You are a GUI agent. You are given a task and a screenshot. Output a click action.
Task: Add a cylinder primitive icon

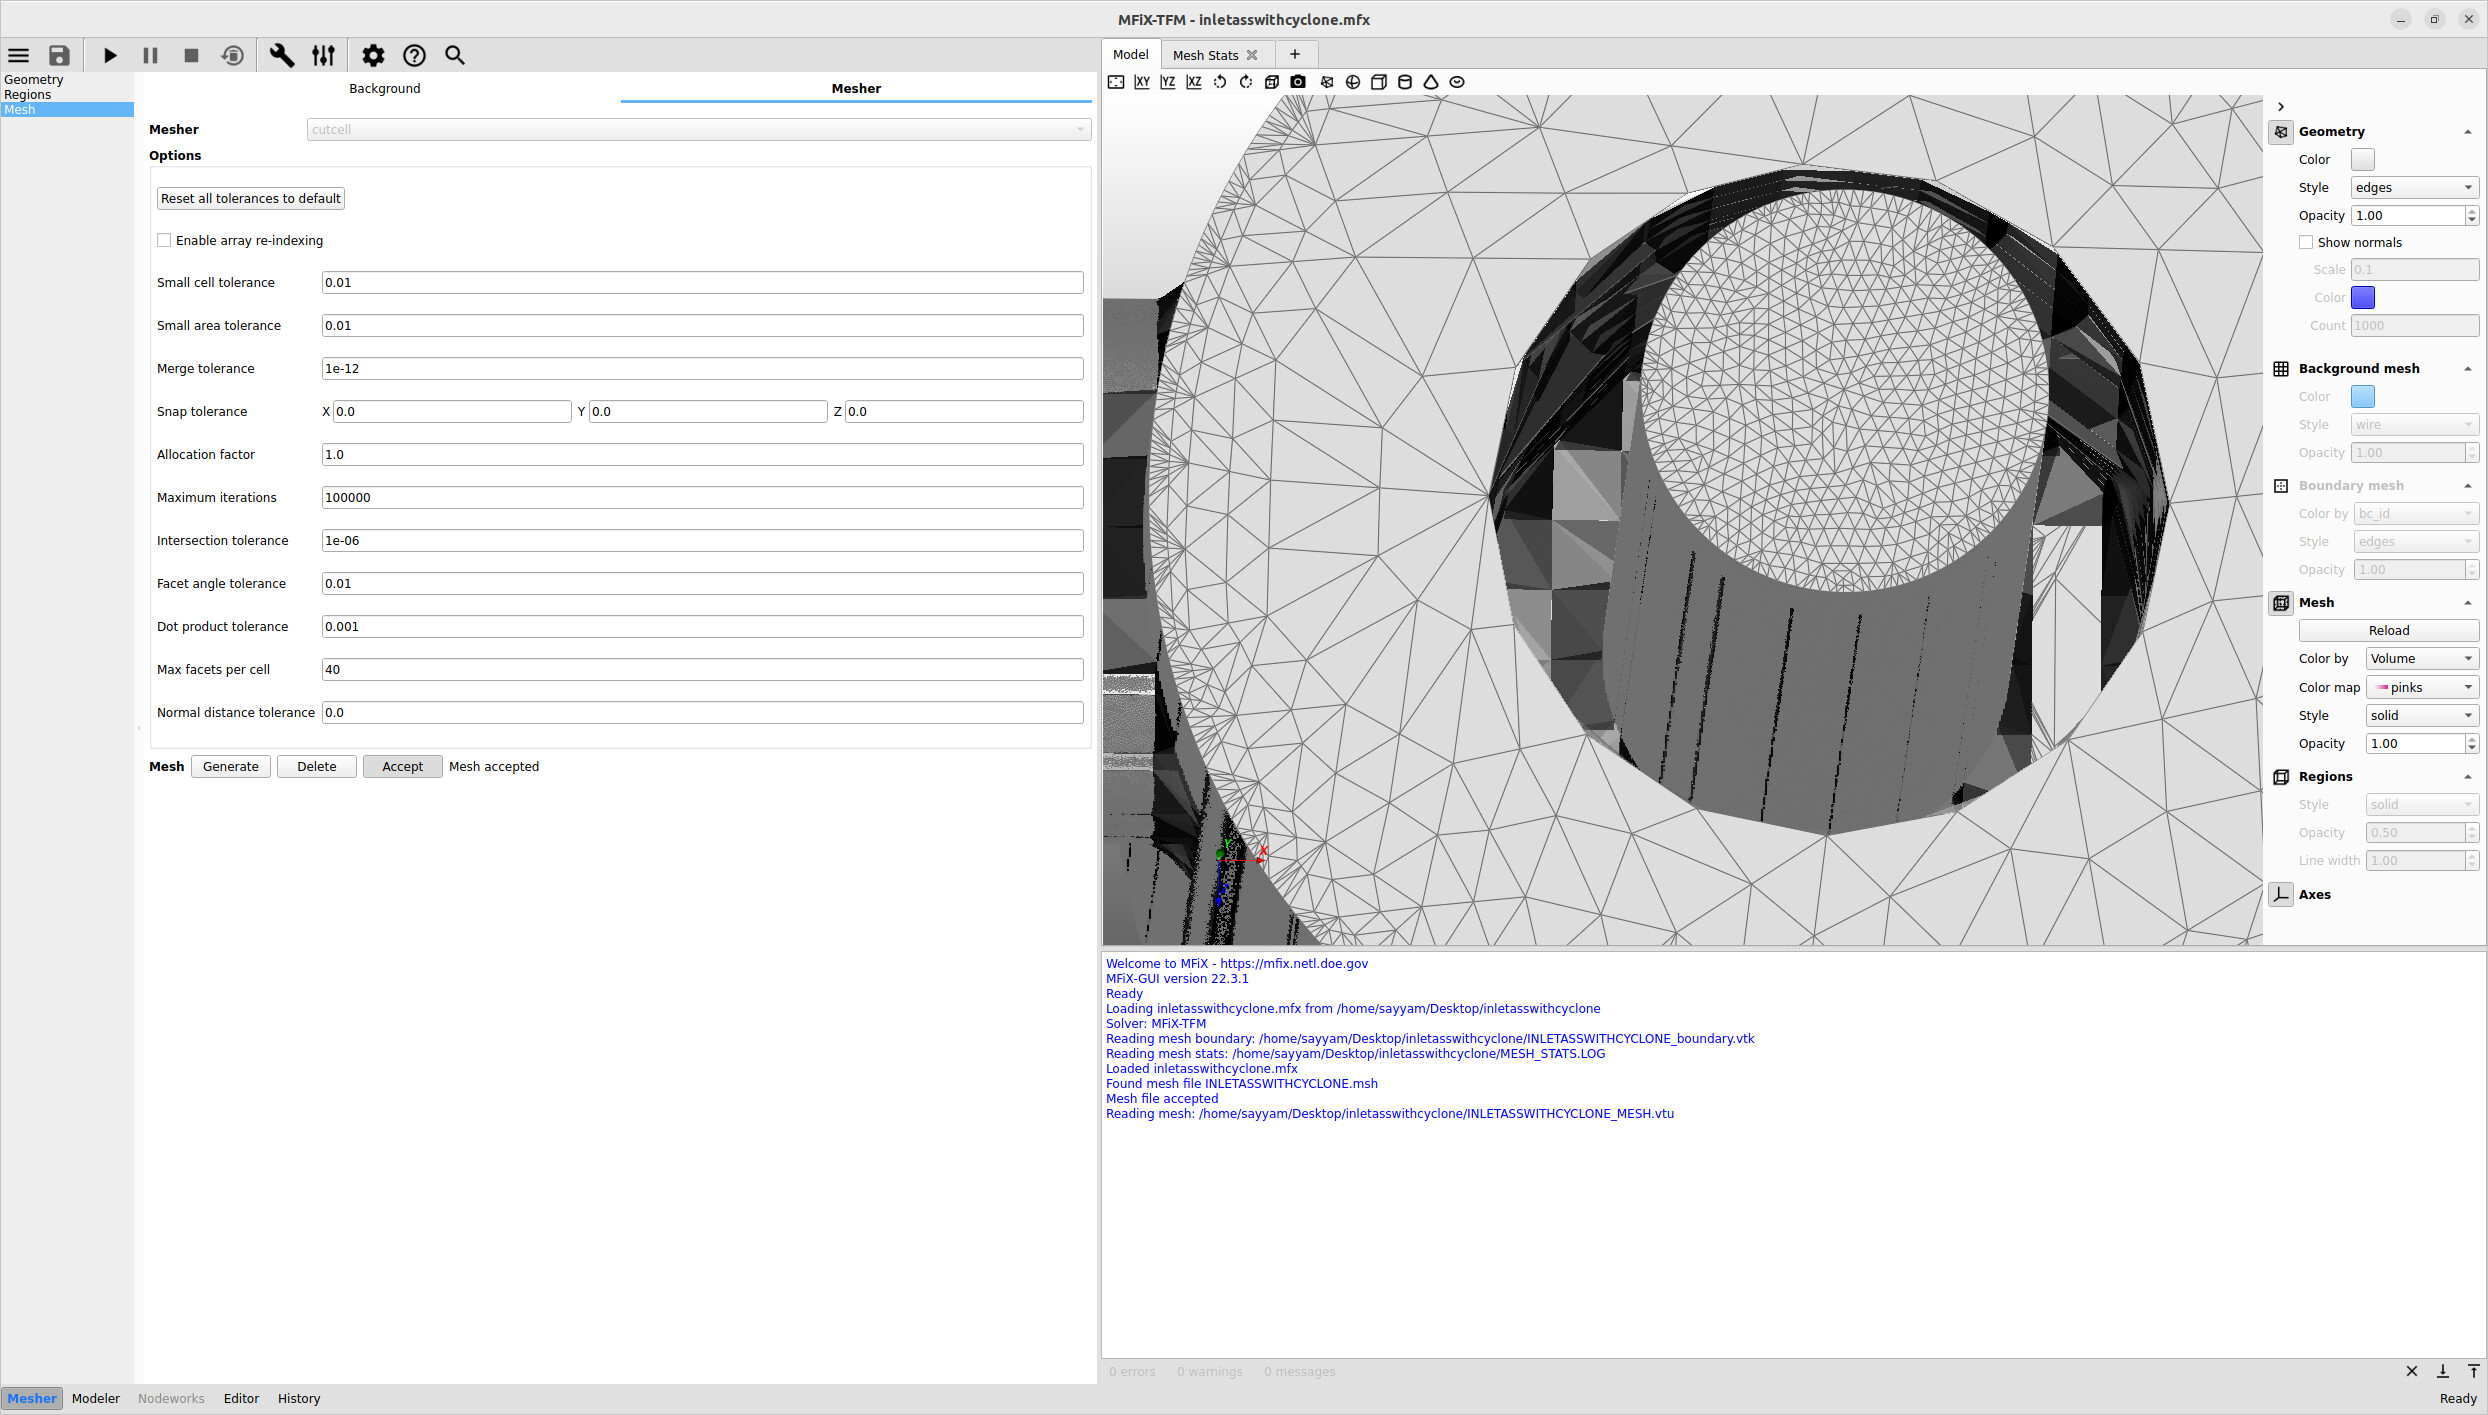click(1405, 82)
